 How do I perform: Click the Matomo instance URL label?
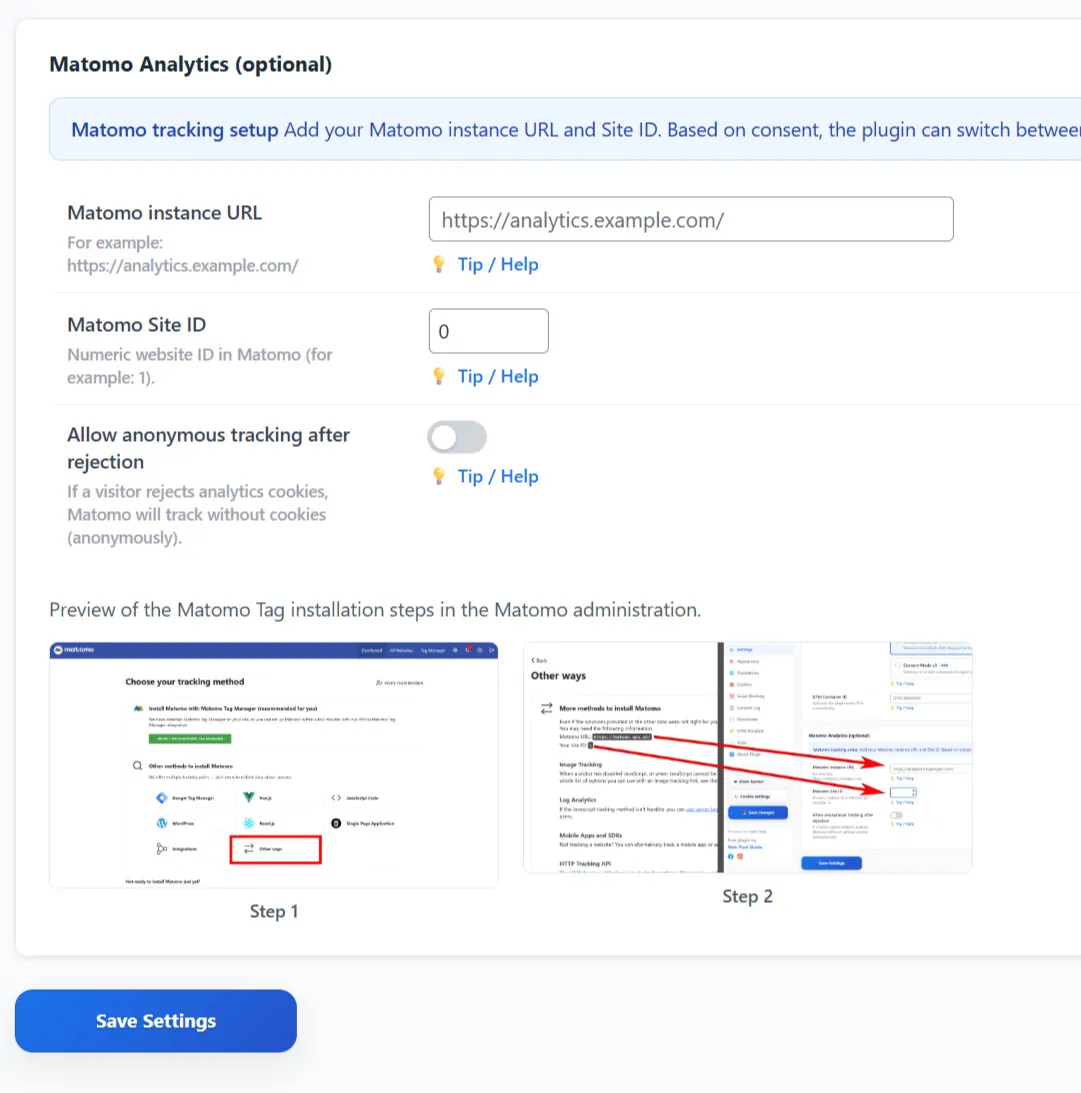click(164, 213)
